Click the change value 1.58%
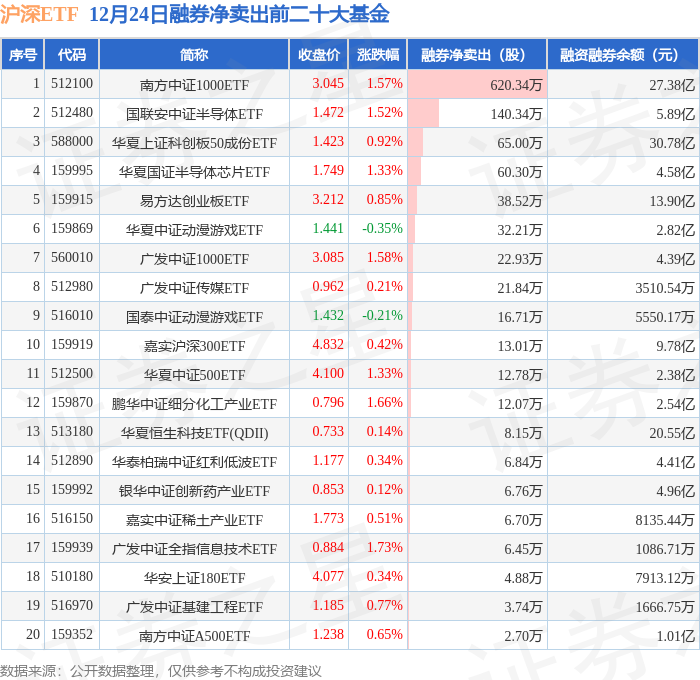The image size is (700, 680). click(384, 258)
